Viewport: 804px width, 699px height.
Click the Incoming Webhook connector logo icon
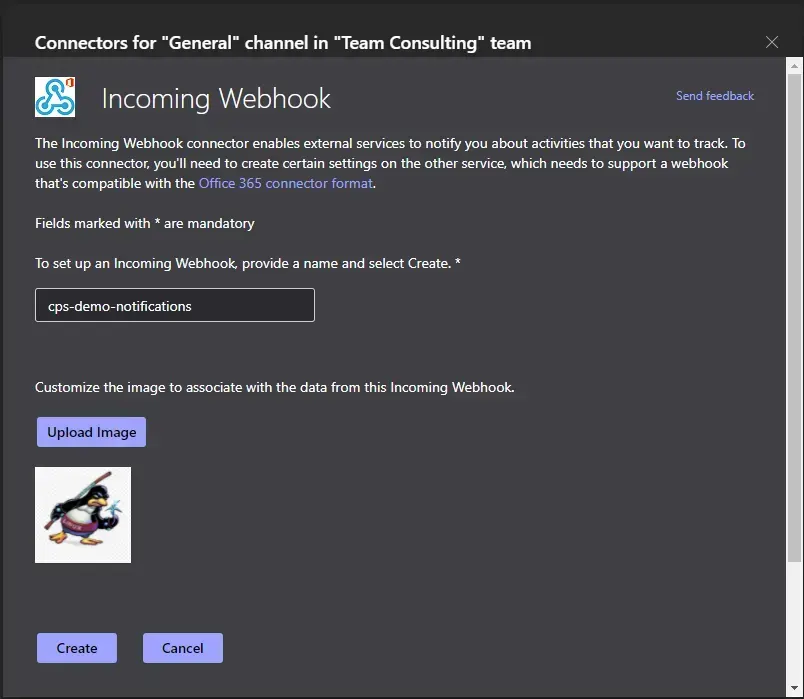(x=55, y=97)
